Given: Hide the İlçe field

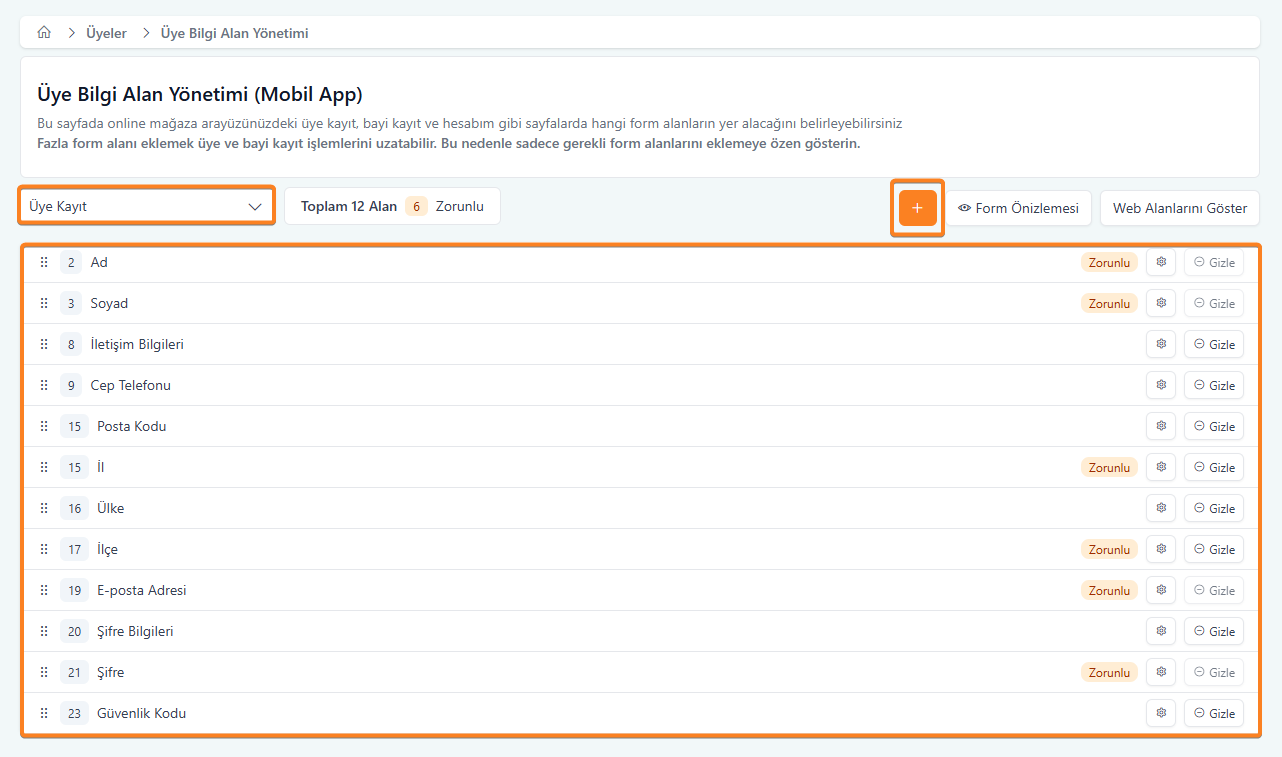Looking at the screenshot, I should (x=1214, y=550).
